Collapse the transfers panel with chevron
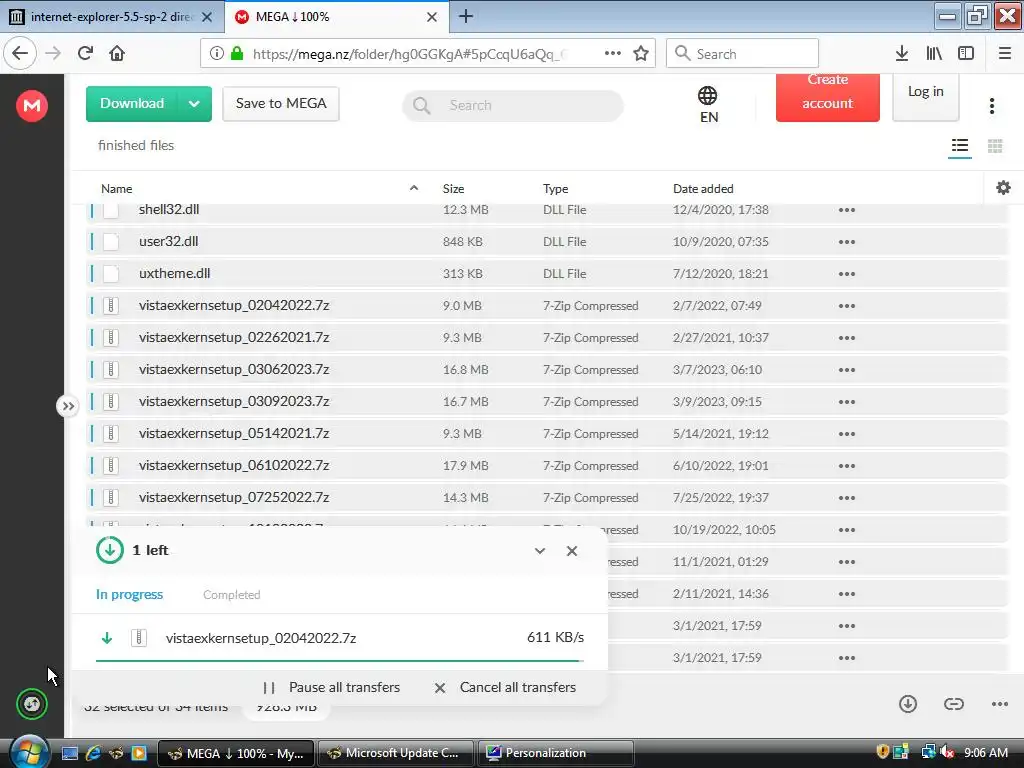1024x768 pixels. click(x=539, y=551)
